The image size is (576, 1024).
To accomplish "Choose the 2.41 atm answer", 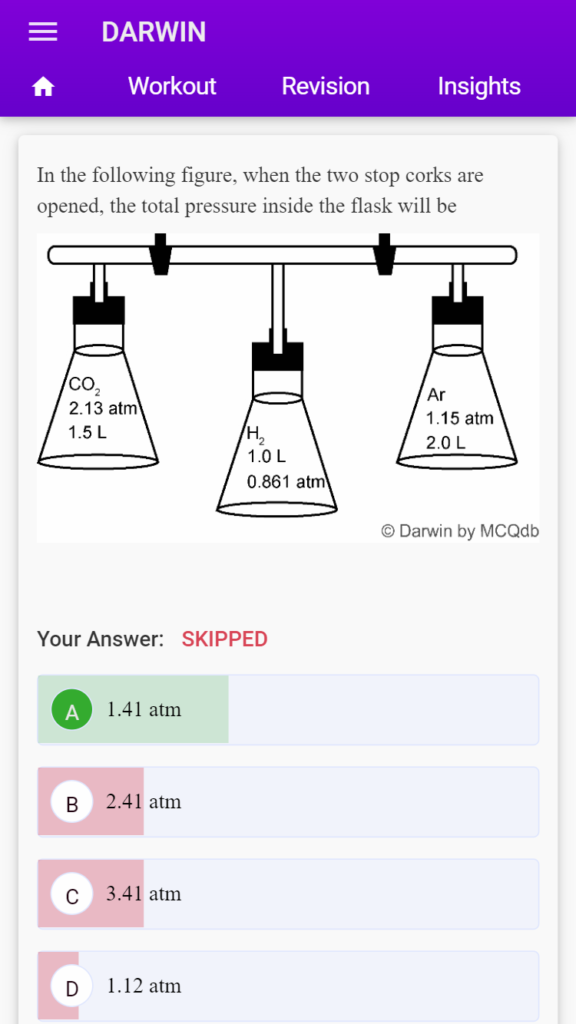I will coord(288,802).
